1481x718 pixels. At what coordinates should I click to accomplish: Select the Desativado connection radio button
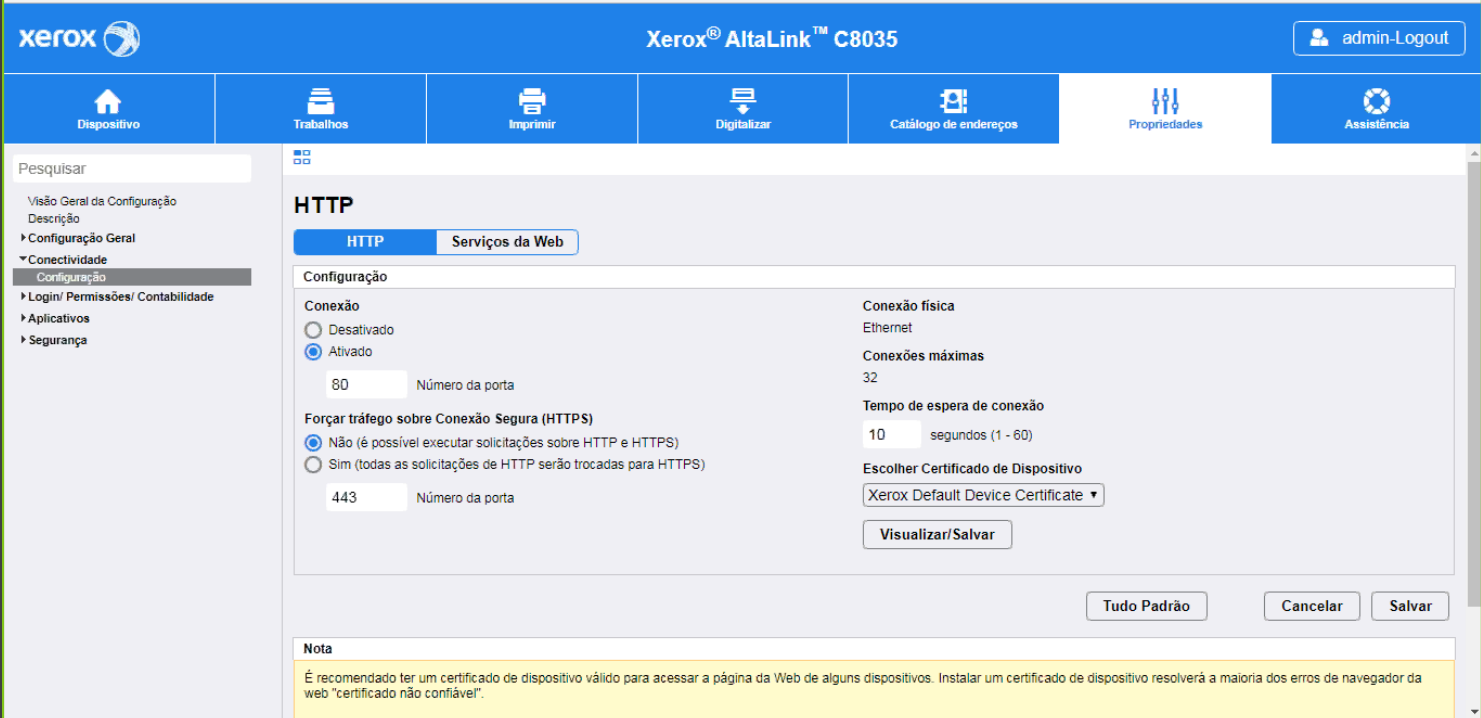tap(313, 330)
